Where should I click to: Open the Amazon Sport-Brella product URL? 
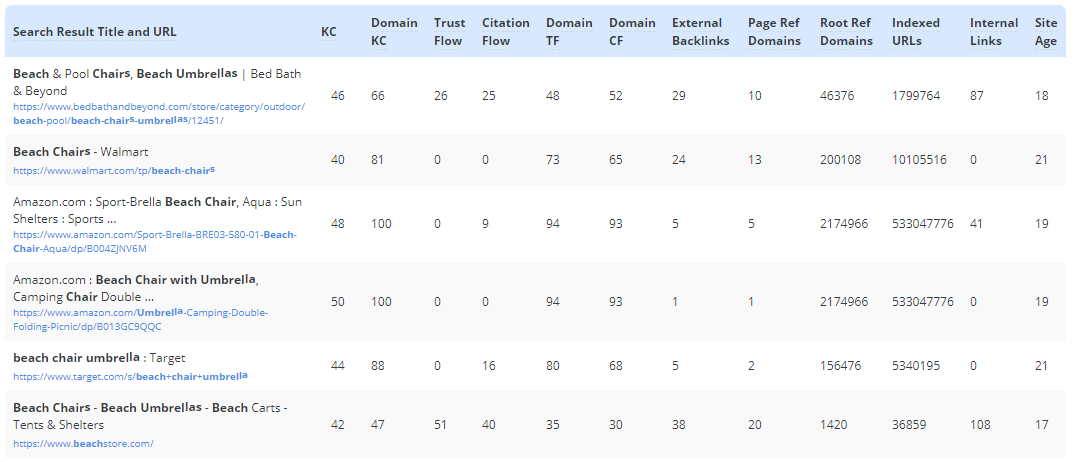coord(155,235)
